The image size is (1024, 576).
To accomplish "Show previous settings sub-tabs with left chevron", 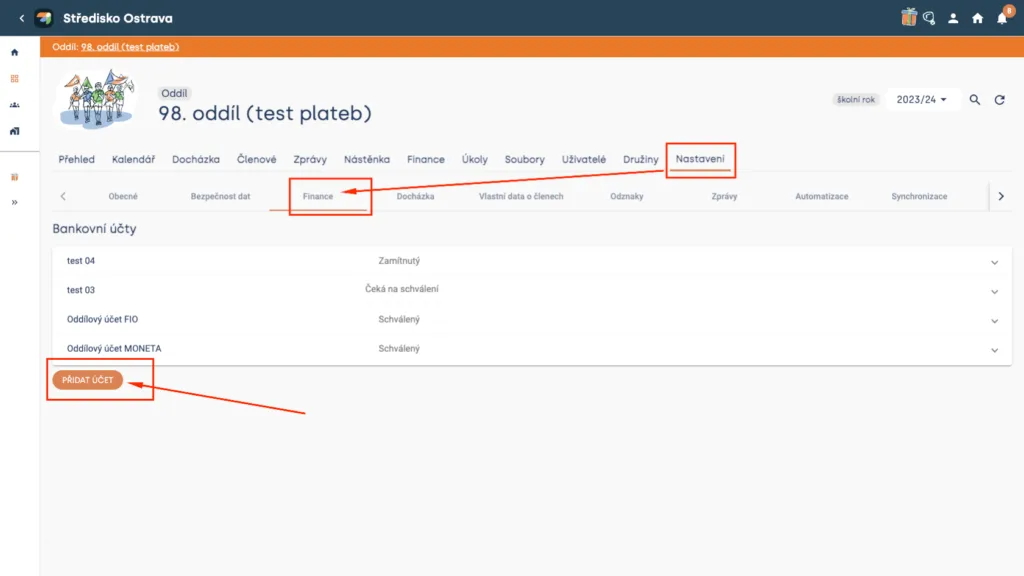I will pos(63,196).
